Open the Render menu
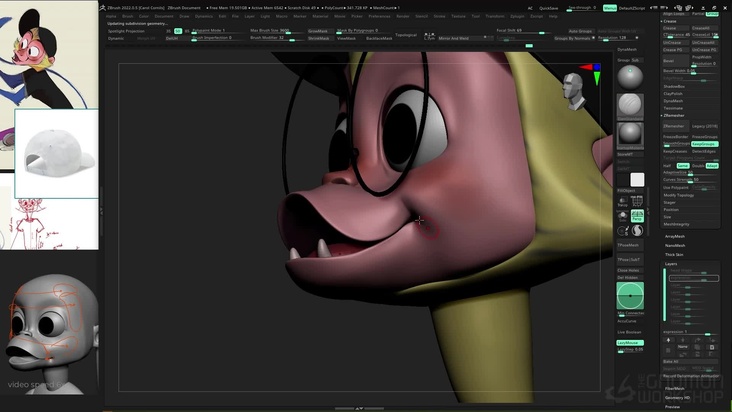The height and width of the screenshot is (412, 732). point(402,16)
